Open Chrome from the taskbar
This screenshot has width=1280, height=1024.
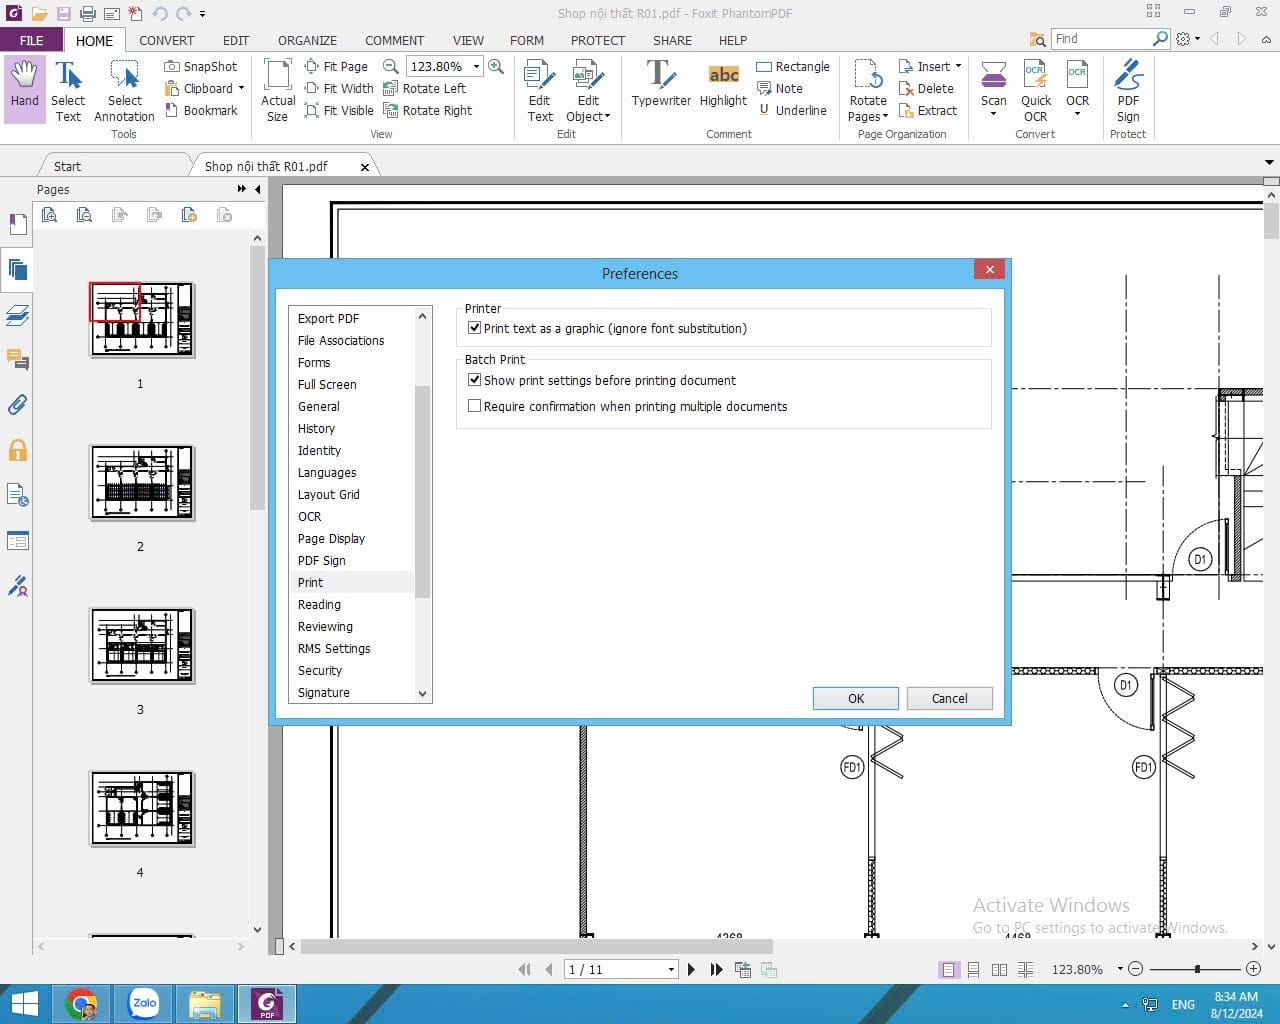pos(82,1003)
